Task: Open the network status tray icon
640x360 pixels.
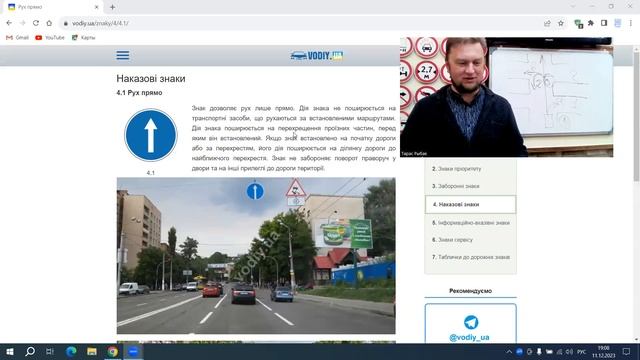Action: 559,351
